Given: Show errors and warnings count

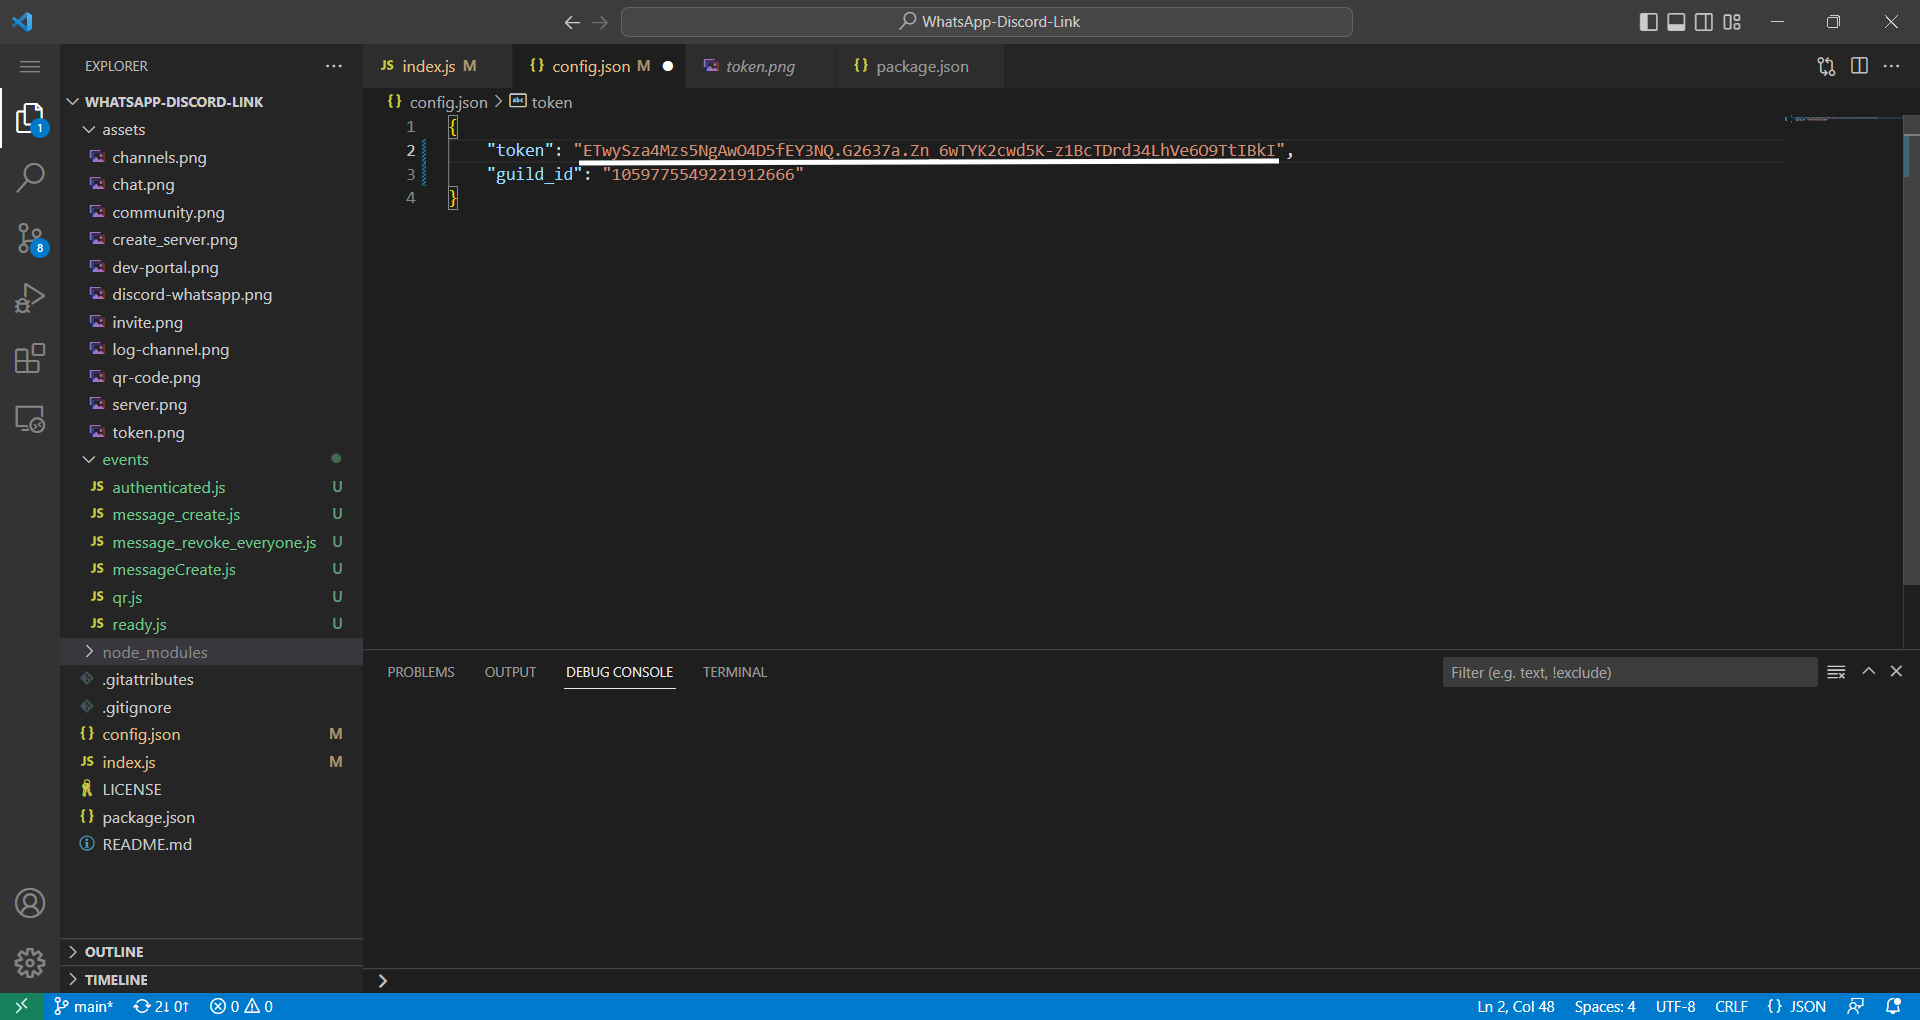Looking at the screenshot, I should (241, 1006).
